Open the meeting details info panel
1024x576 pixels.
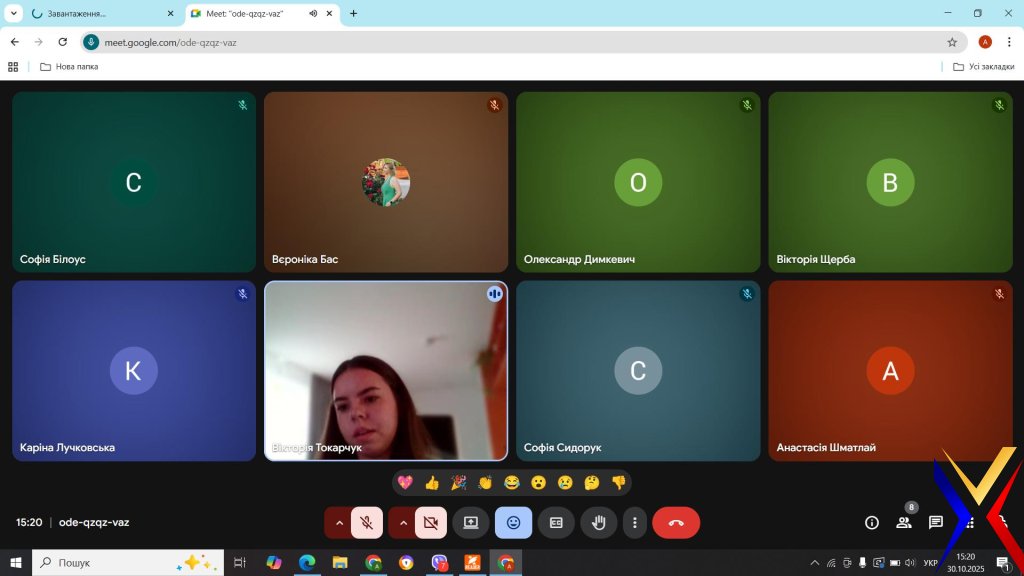click(871, 522)
